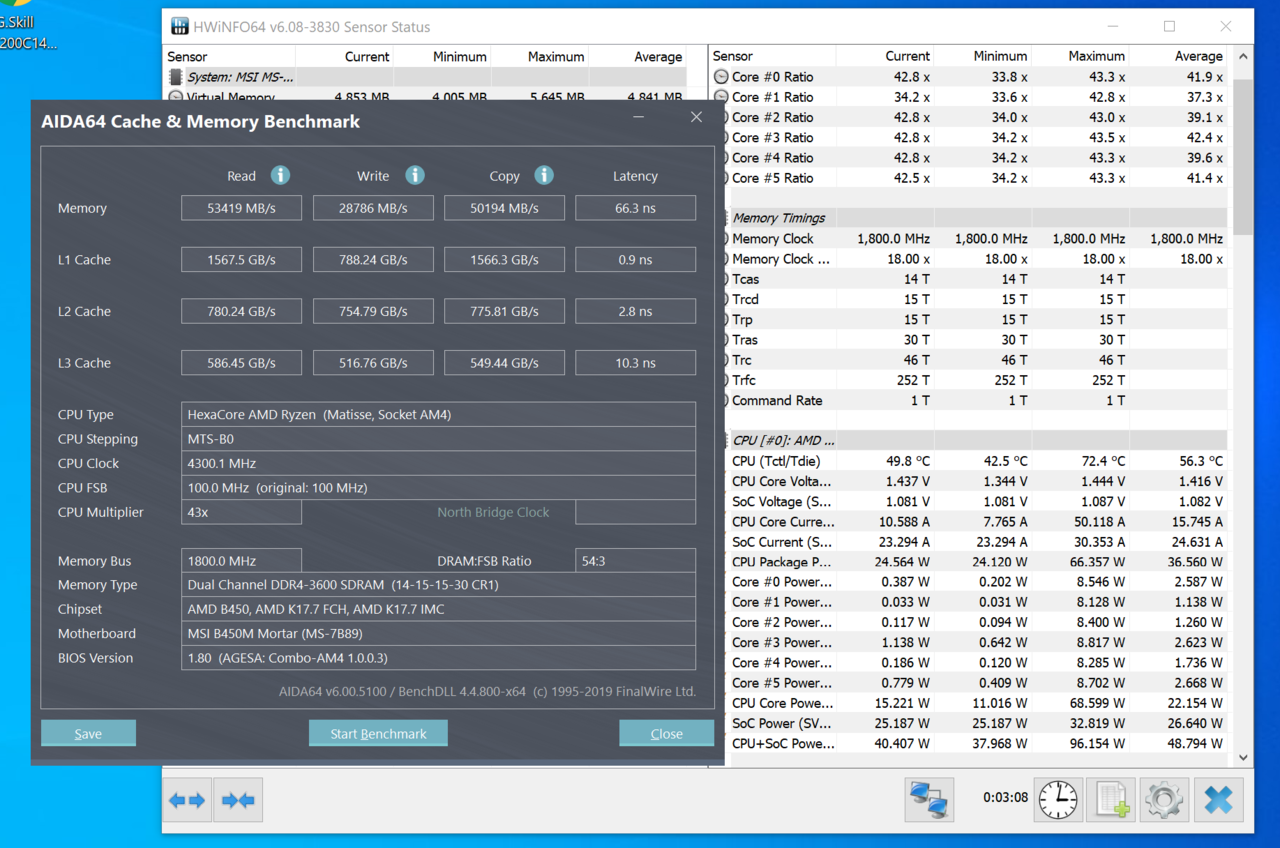Screen dimensions: 1280x848
Task: Open HWiNFO sensor settings gear icon
Action: [1164, 800]
